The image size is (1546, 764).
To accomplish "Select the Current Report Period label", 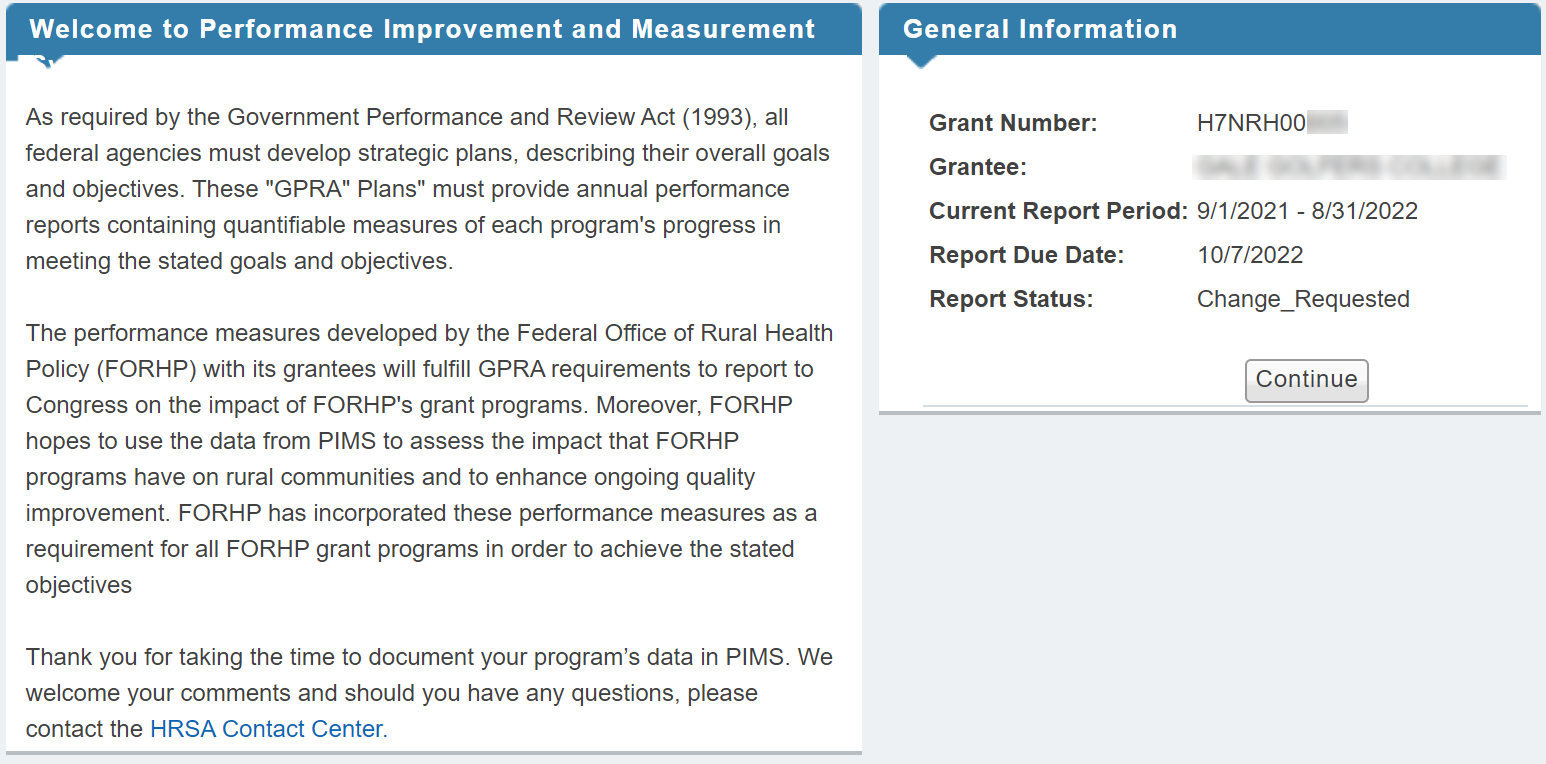I will point(1058,212).
